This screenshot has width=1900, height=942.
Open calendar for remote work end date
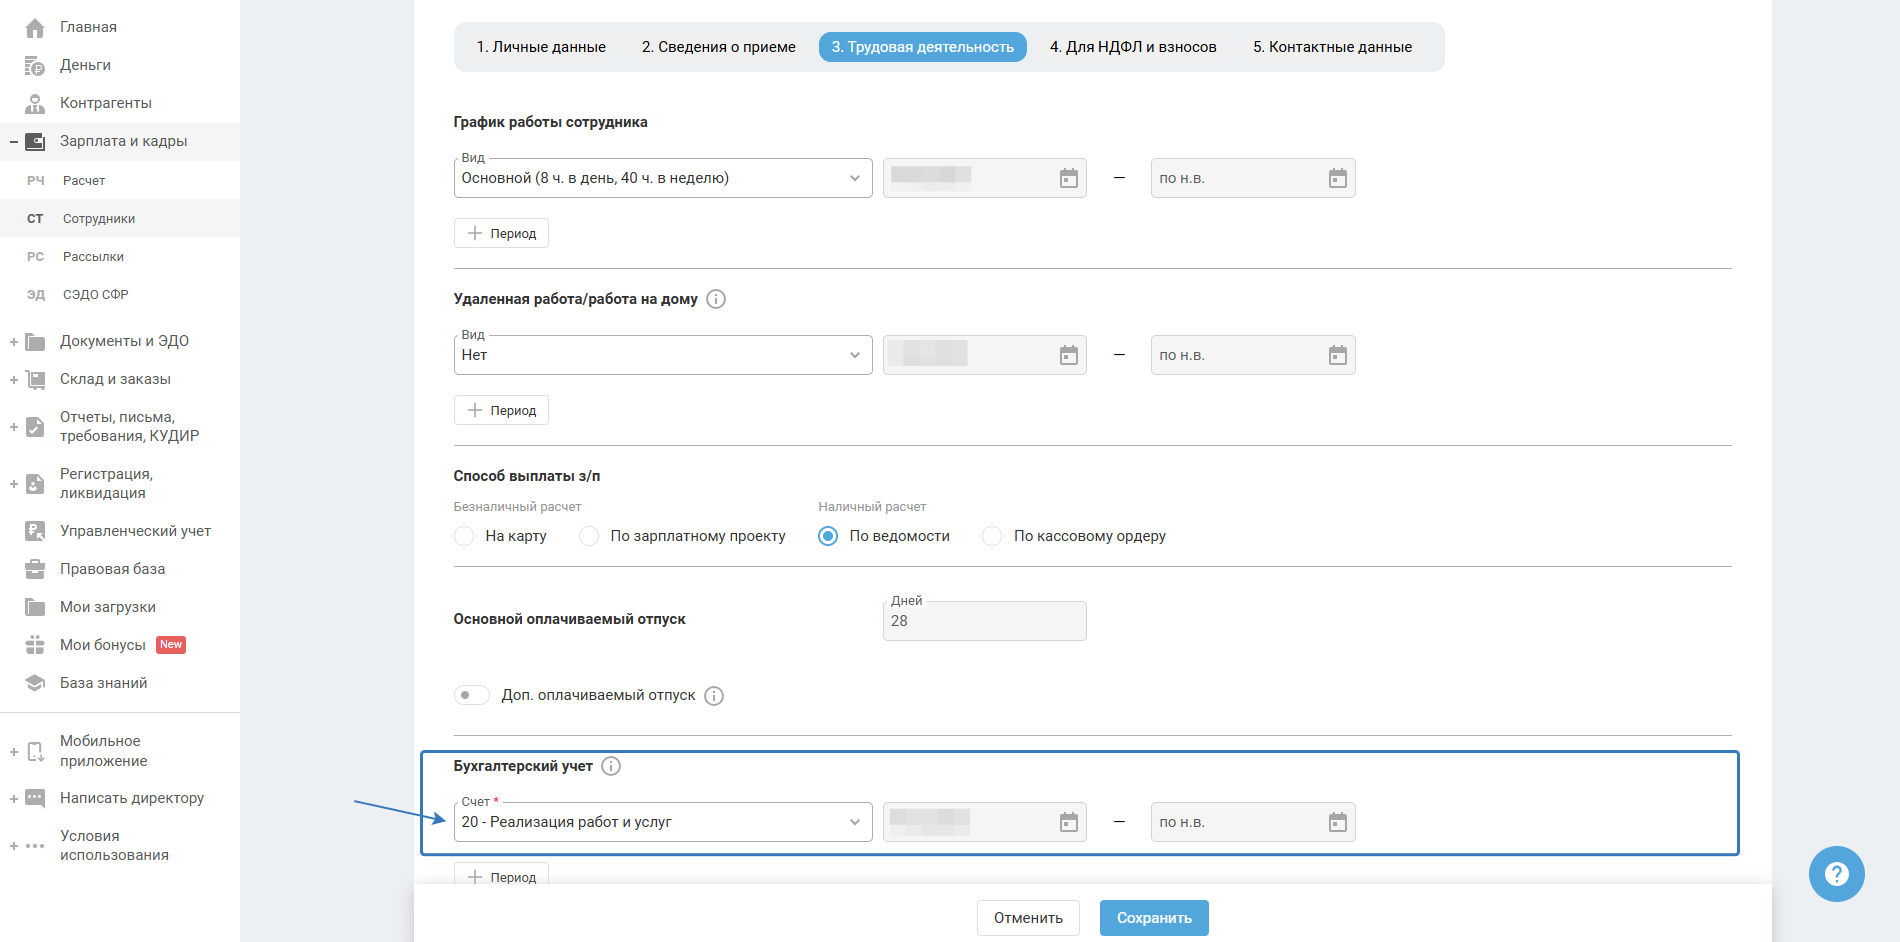(x=1337, y=355)
